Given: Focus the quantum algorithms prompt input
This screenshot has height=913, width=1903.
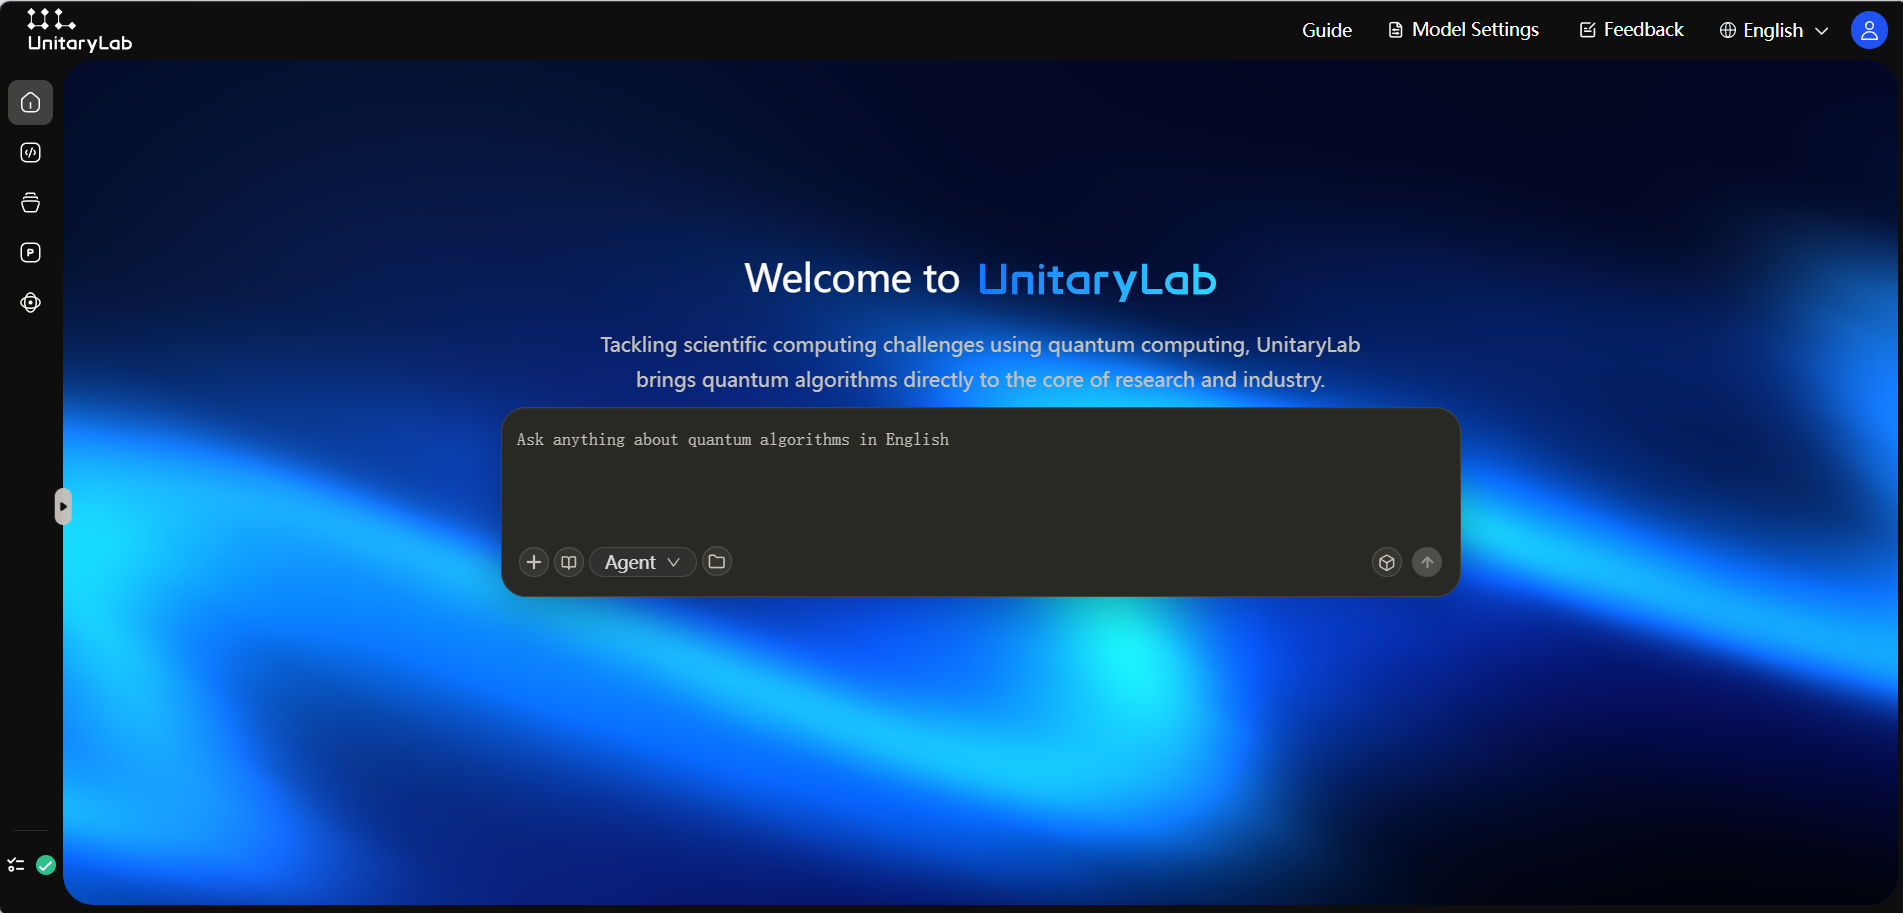Looking at the screenshot, I should pyautogui.click(x=980, y=480).
